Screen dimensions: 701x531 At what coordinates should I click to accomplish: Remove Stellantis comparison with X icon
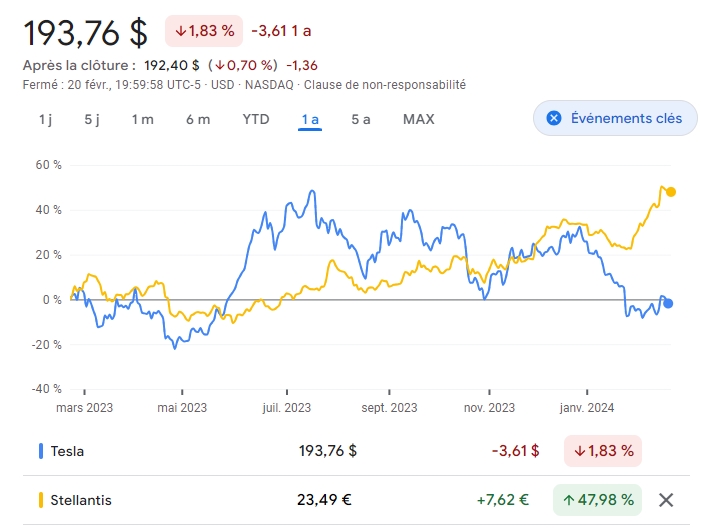(x=667, y=500)
